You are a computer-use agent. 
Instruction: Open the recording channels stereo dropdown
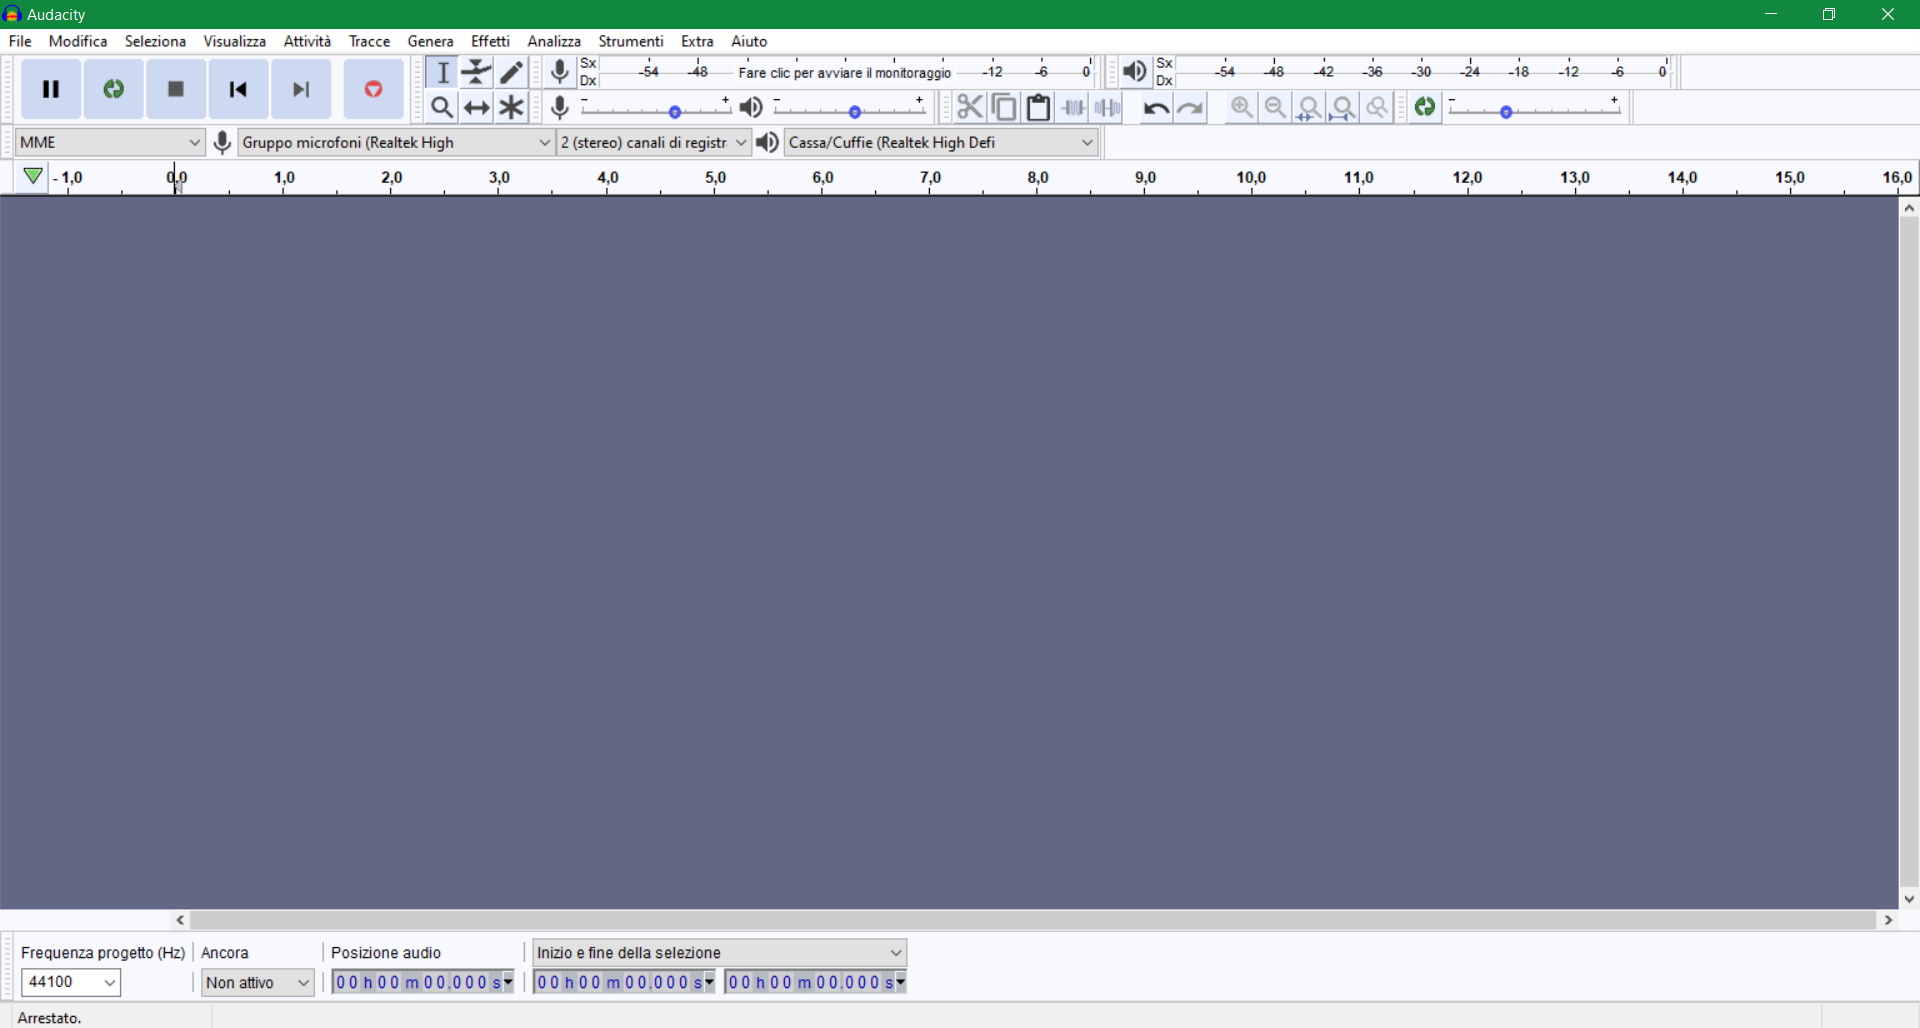654,142
